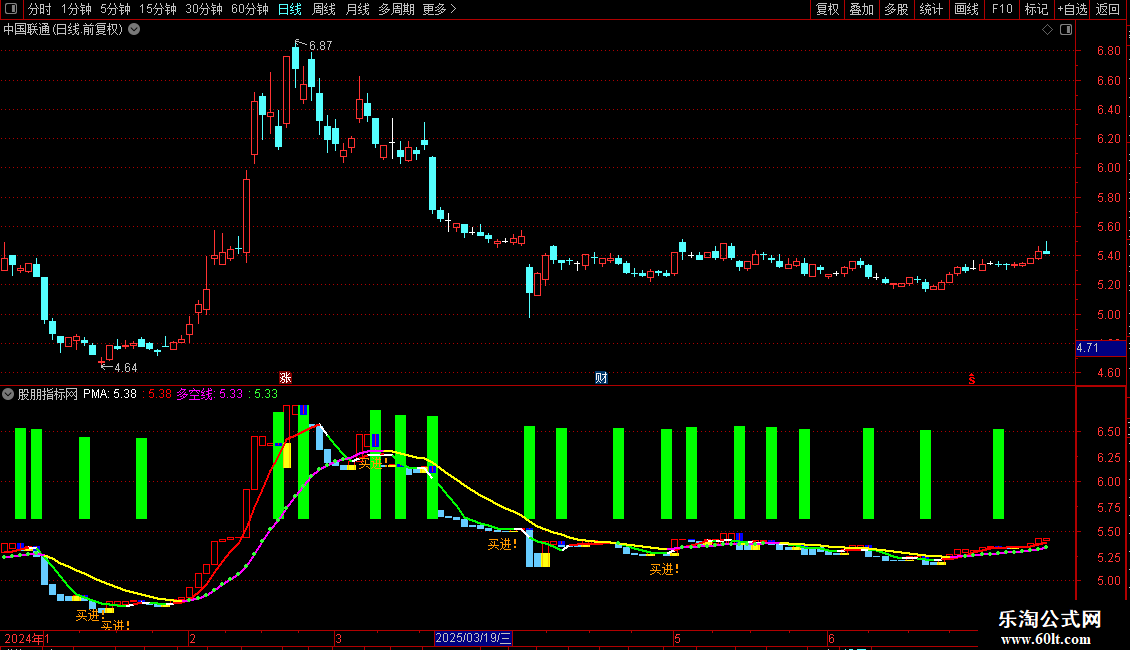
Task: Click the 中国联通(日线.前复权) title
Action: click(x=63, y=30)
